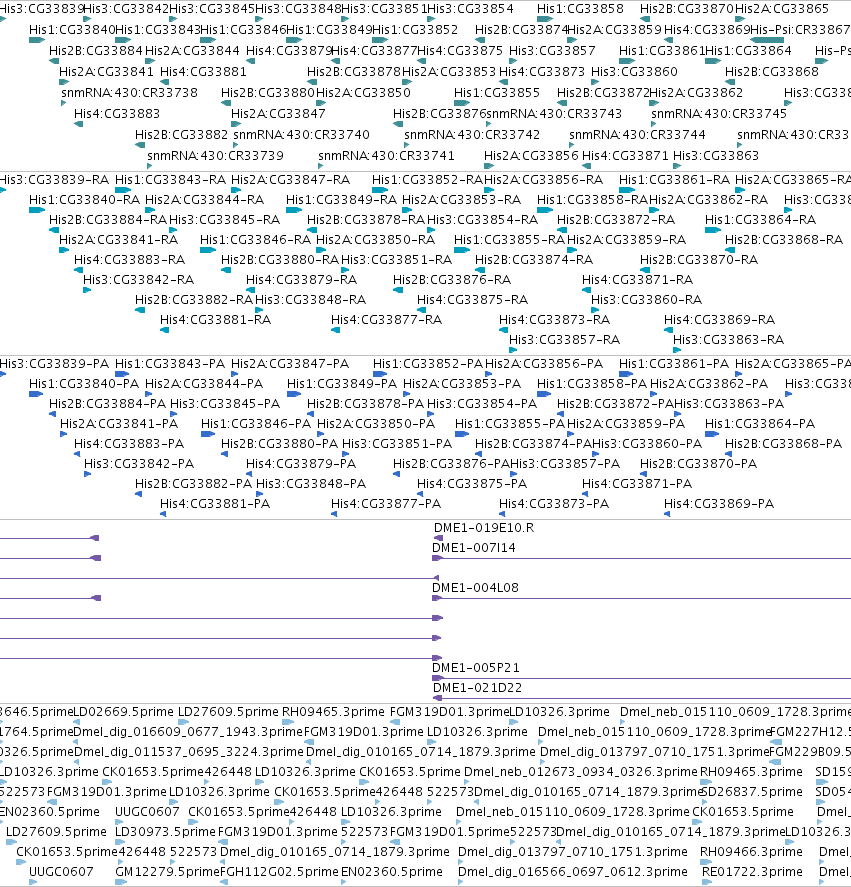Select the His2A:CG33853-PA label
The height and width of the screenshot is (887, 851).
[x=462, y=384]
